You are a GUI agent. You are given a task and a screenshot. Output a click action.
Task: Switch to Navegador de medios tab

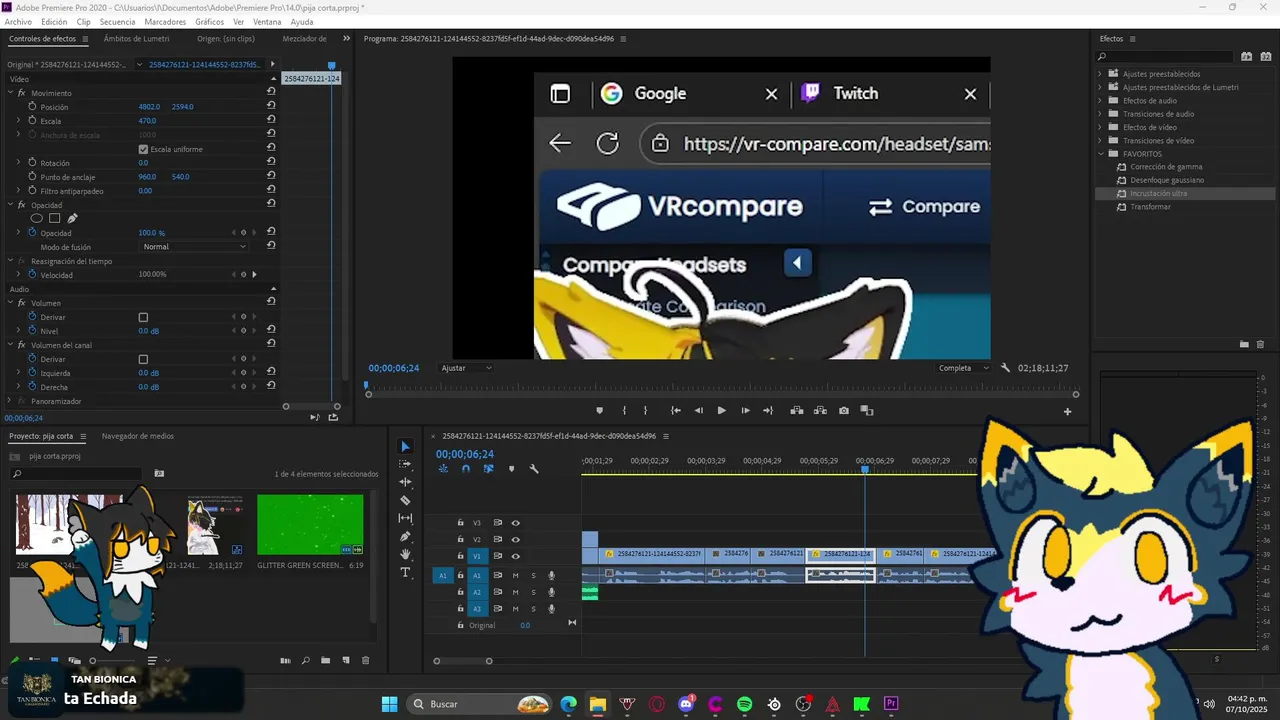point(137,436)
